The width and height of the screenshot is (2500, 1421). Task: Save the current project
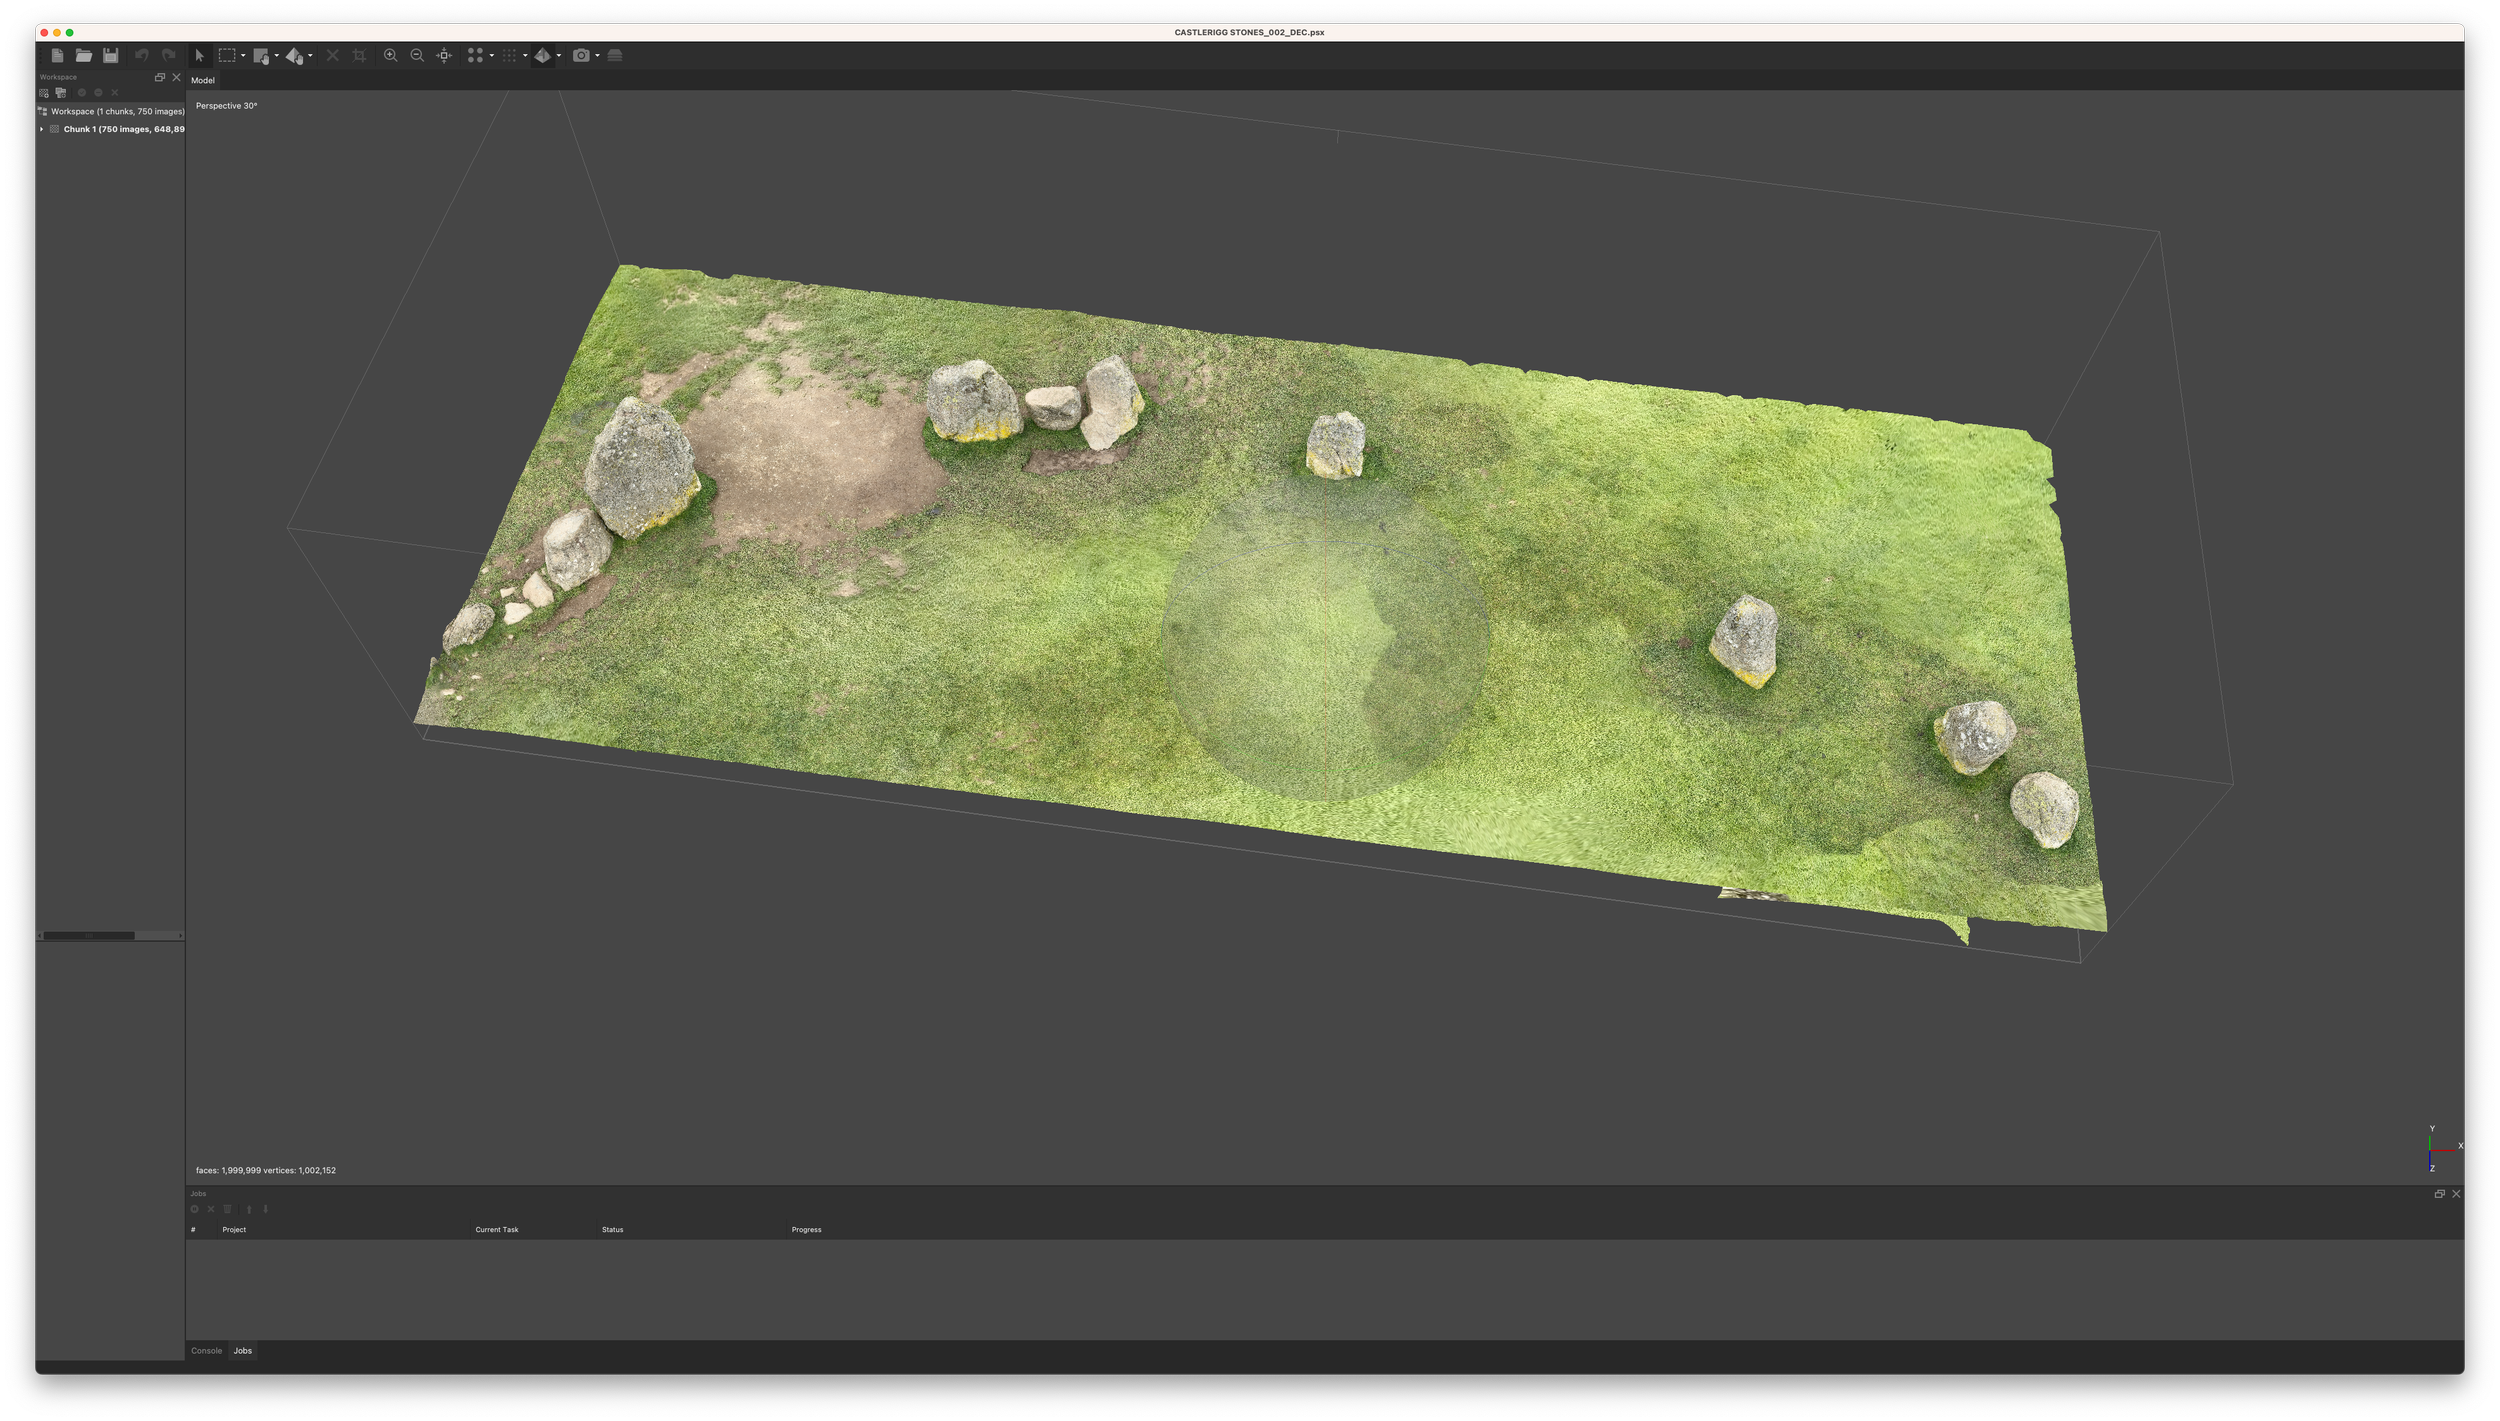click(111, 56)
